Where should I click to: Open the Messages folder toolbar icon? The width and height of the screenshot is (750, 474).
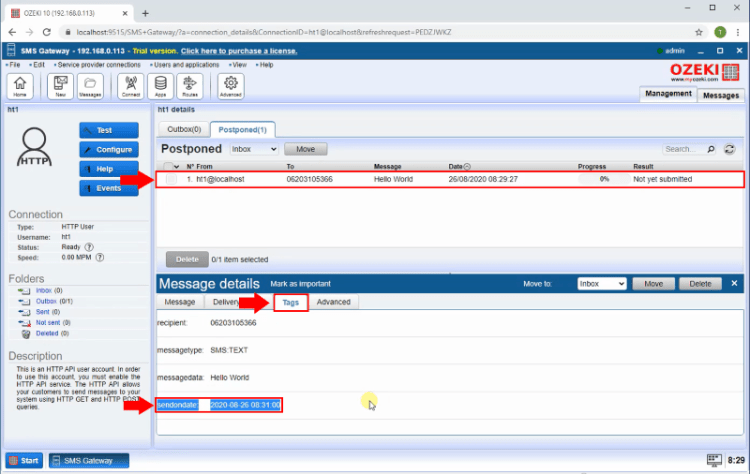click(90, 86)
